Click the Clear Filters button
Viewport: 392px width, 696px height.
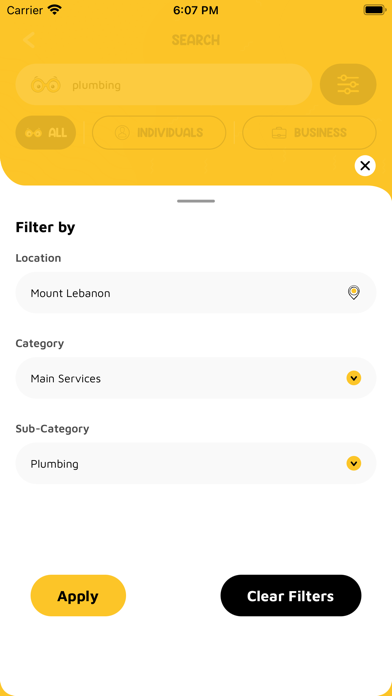[291, 596]
